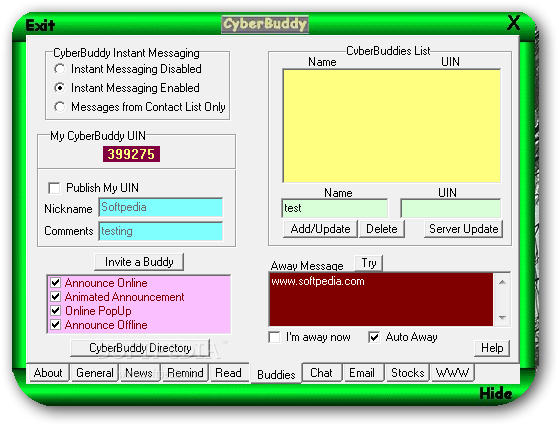Screen dimensions: 559x426
Task: Click the Nickname field containing Softpedia
Action: point(161,207)
